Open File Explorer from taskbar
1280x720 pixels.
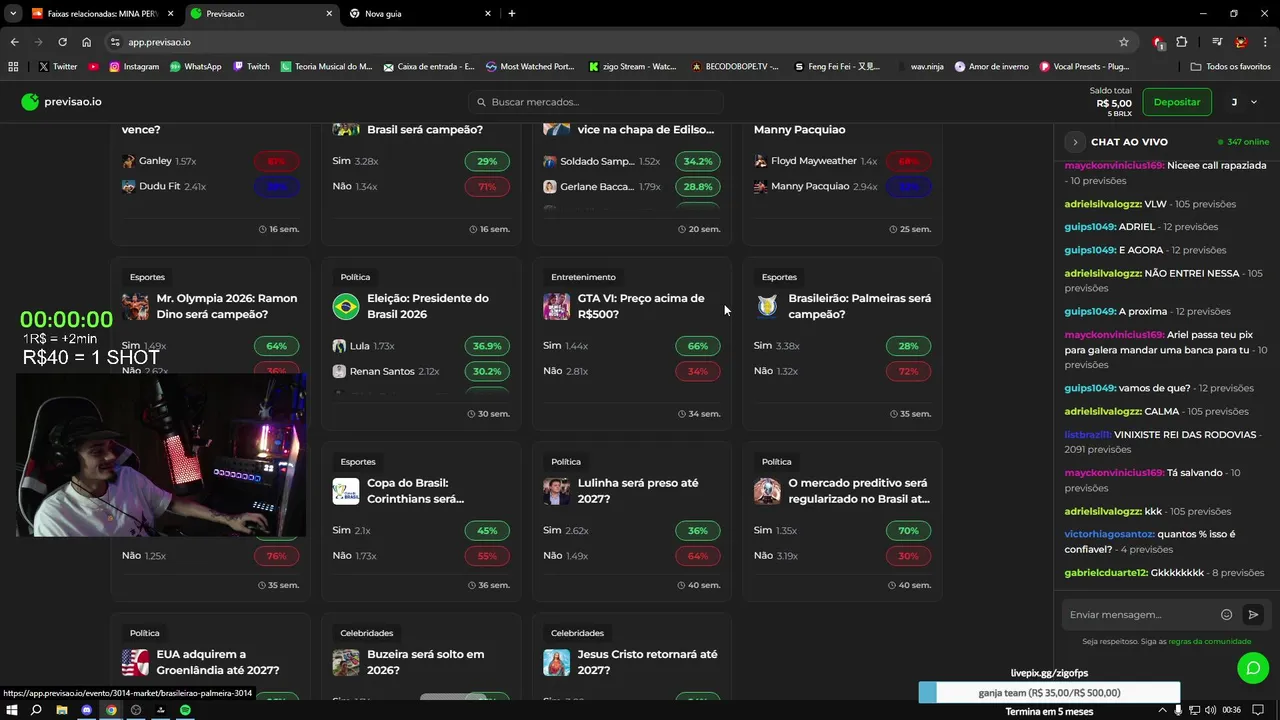(61, 710)
